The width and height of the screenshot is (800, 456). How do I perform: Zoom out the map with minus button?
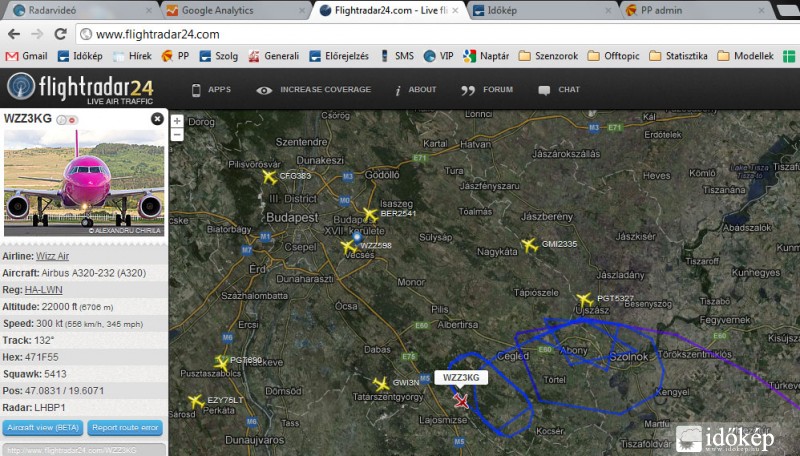[x=177, y=134]
